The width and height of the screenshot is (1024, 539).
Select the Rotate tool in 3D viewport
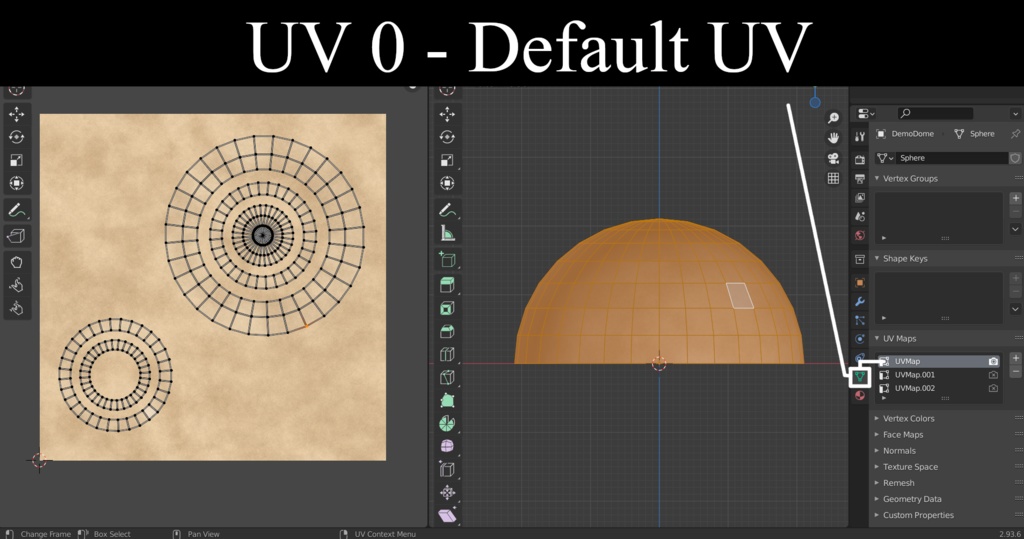coord(447,137)
